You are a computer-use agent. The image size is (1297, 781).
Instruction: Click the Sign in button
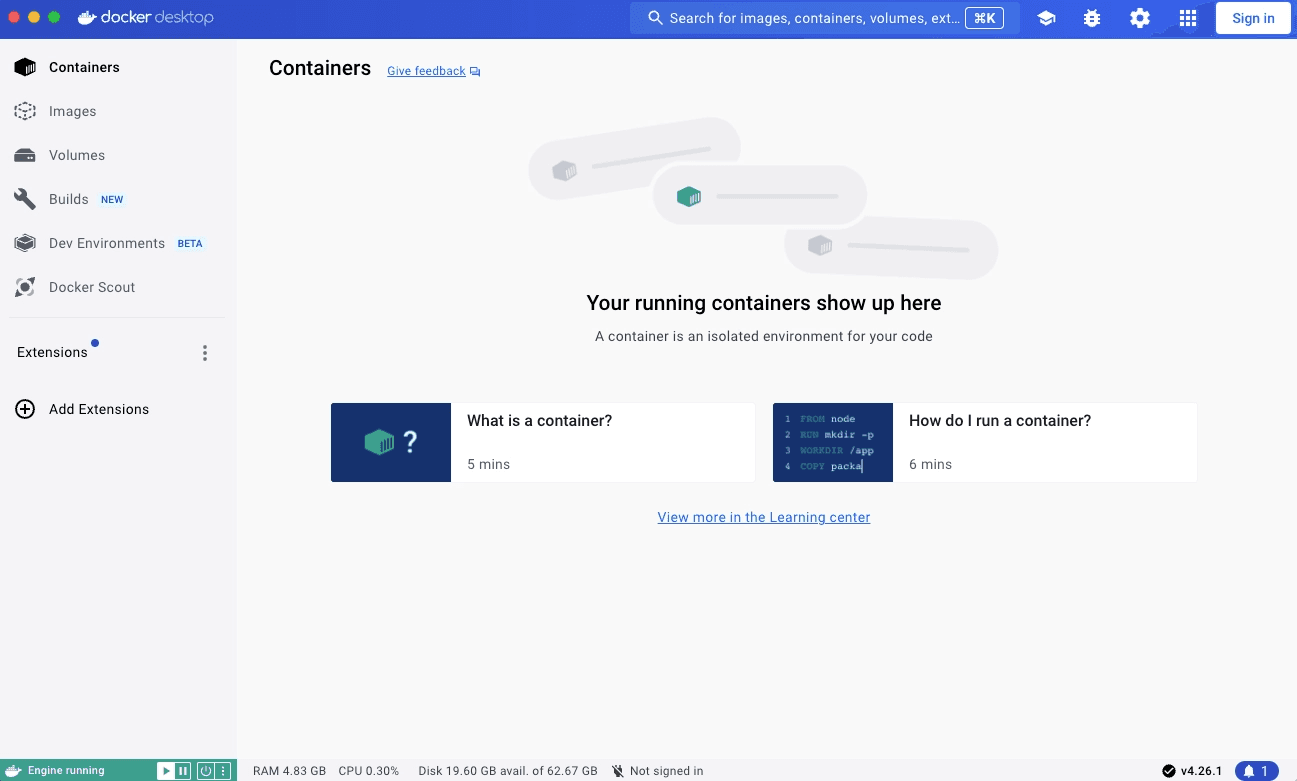pos(1252,18)
